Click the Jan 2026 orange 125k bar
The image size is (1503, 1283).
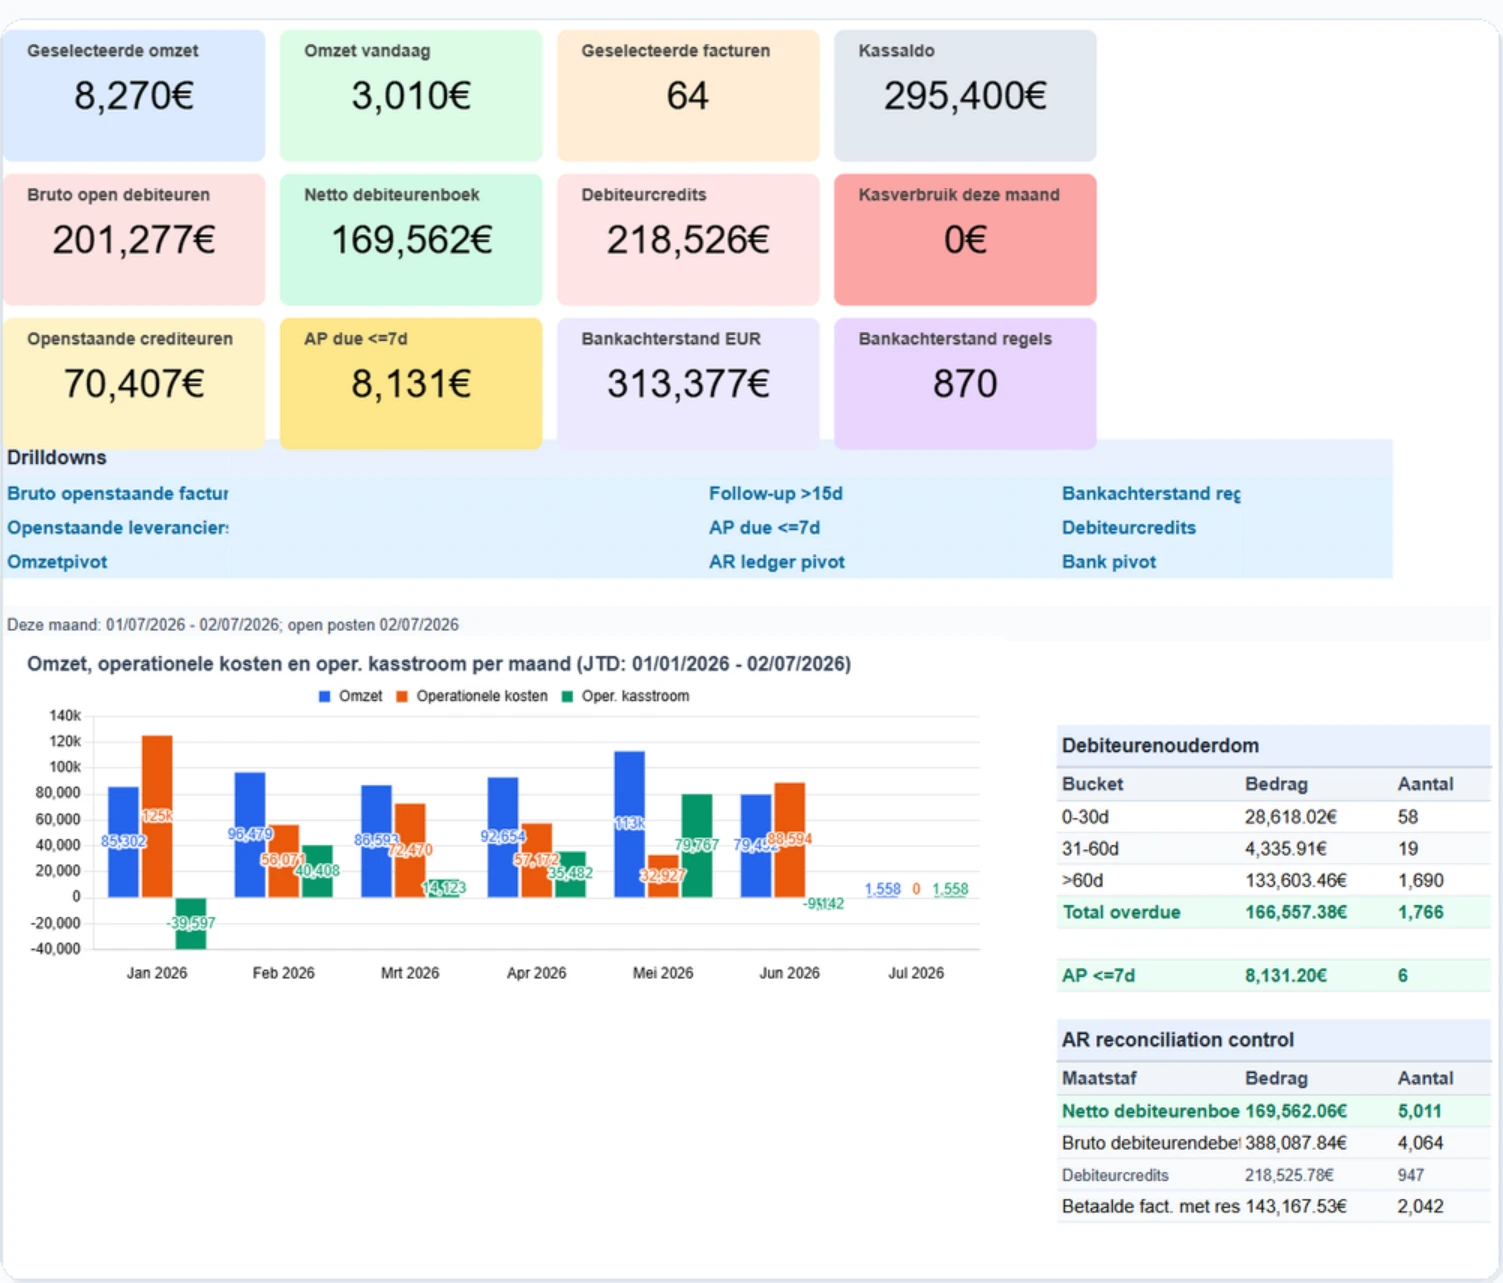[157, 816]
